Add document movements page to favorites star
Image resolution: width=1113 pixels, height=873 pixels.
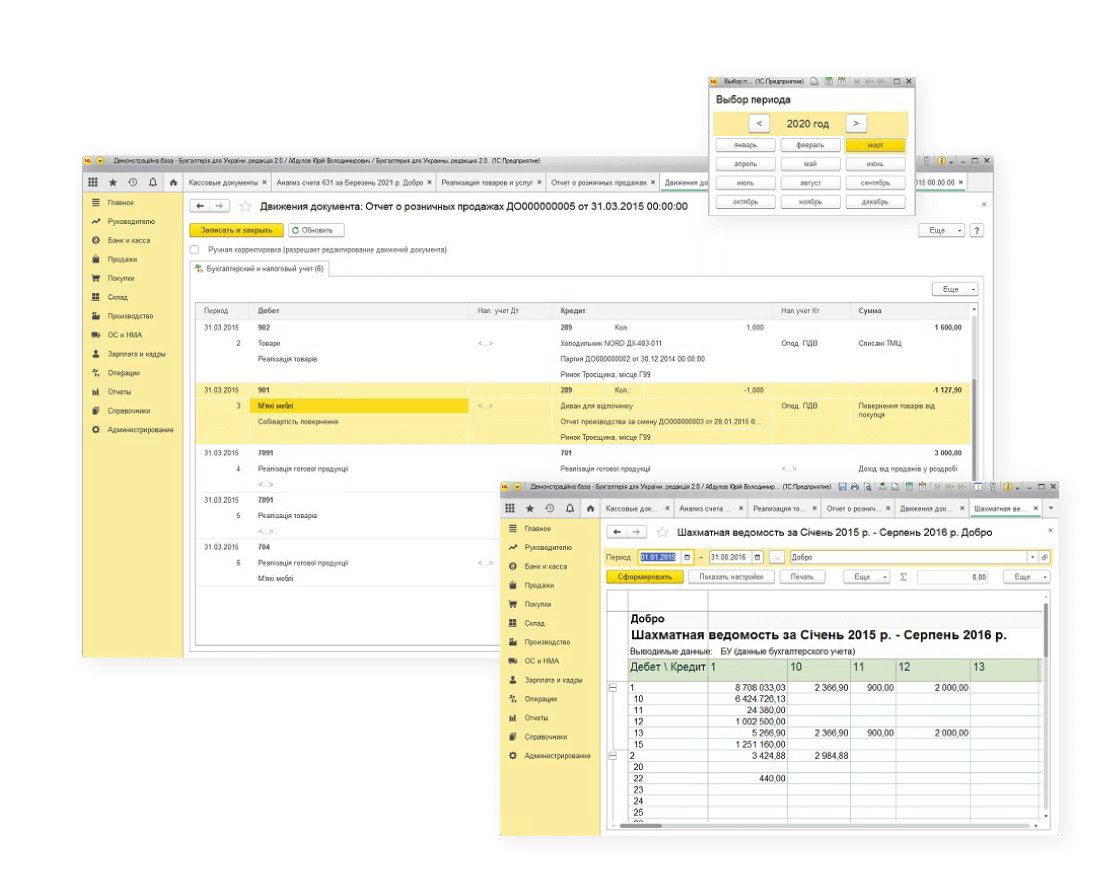click(246, 206)
